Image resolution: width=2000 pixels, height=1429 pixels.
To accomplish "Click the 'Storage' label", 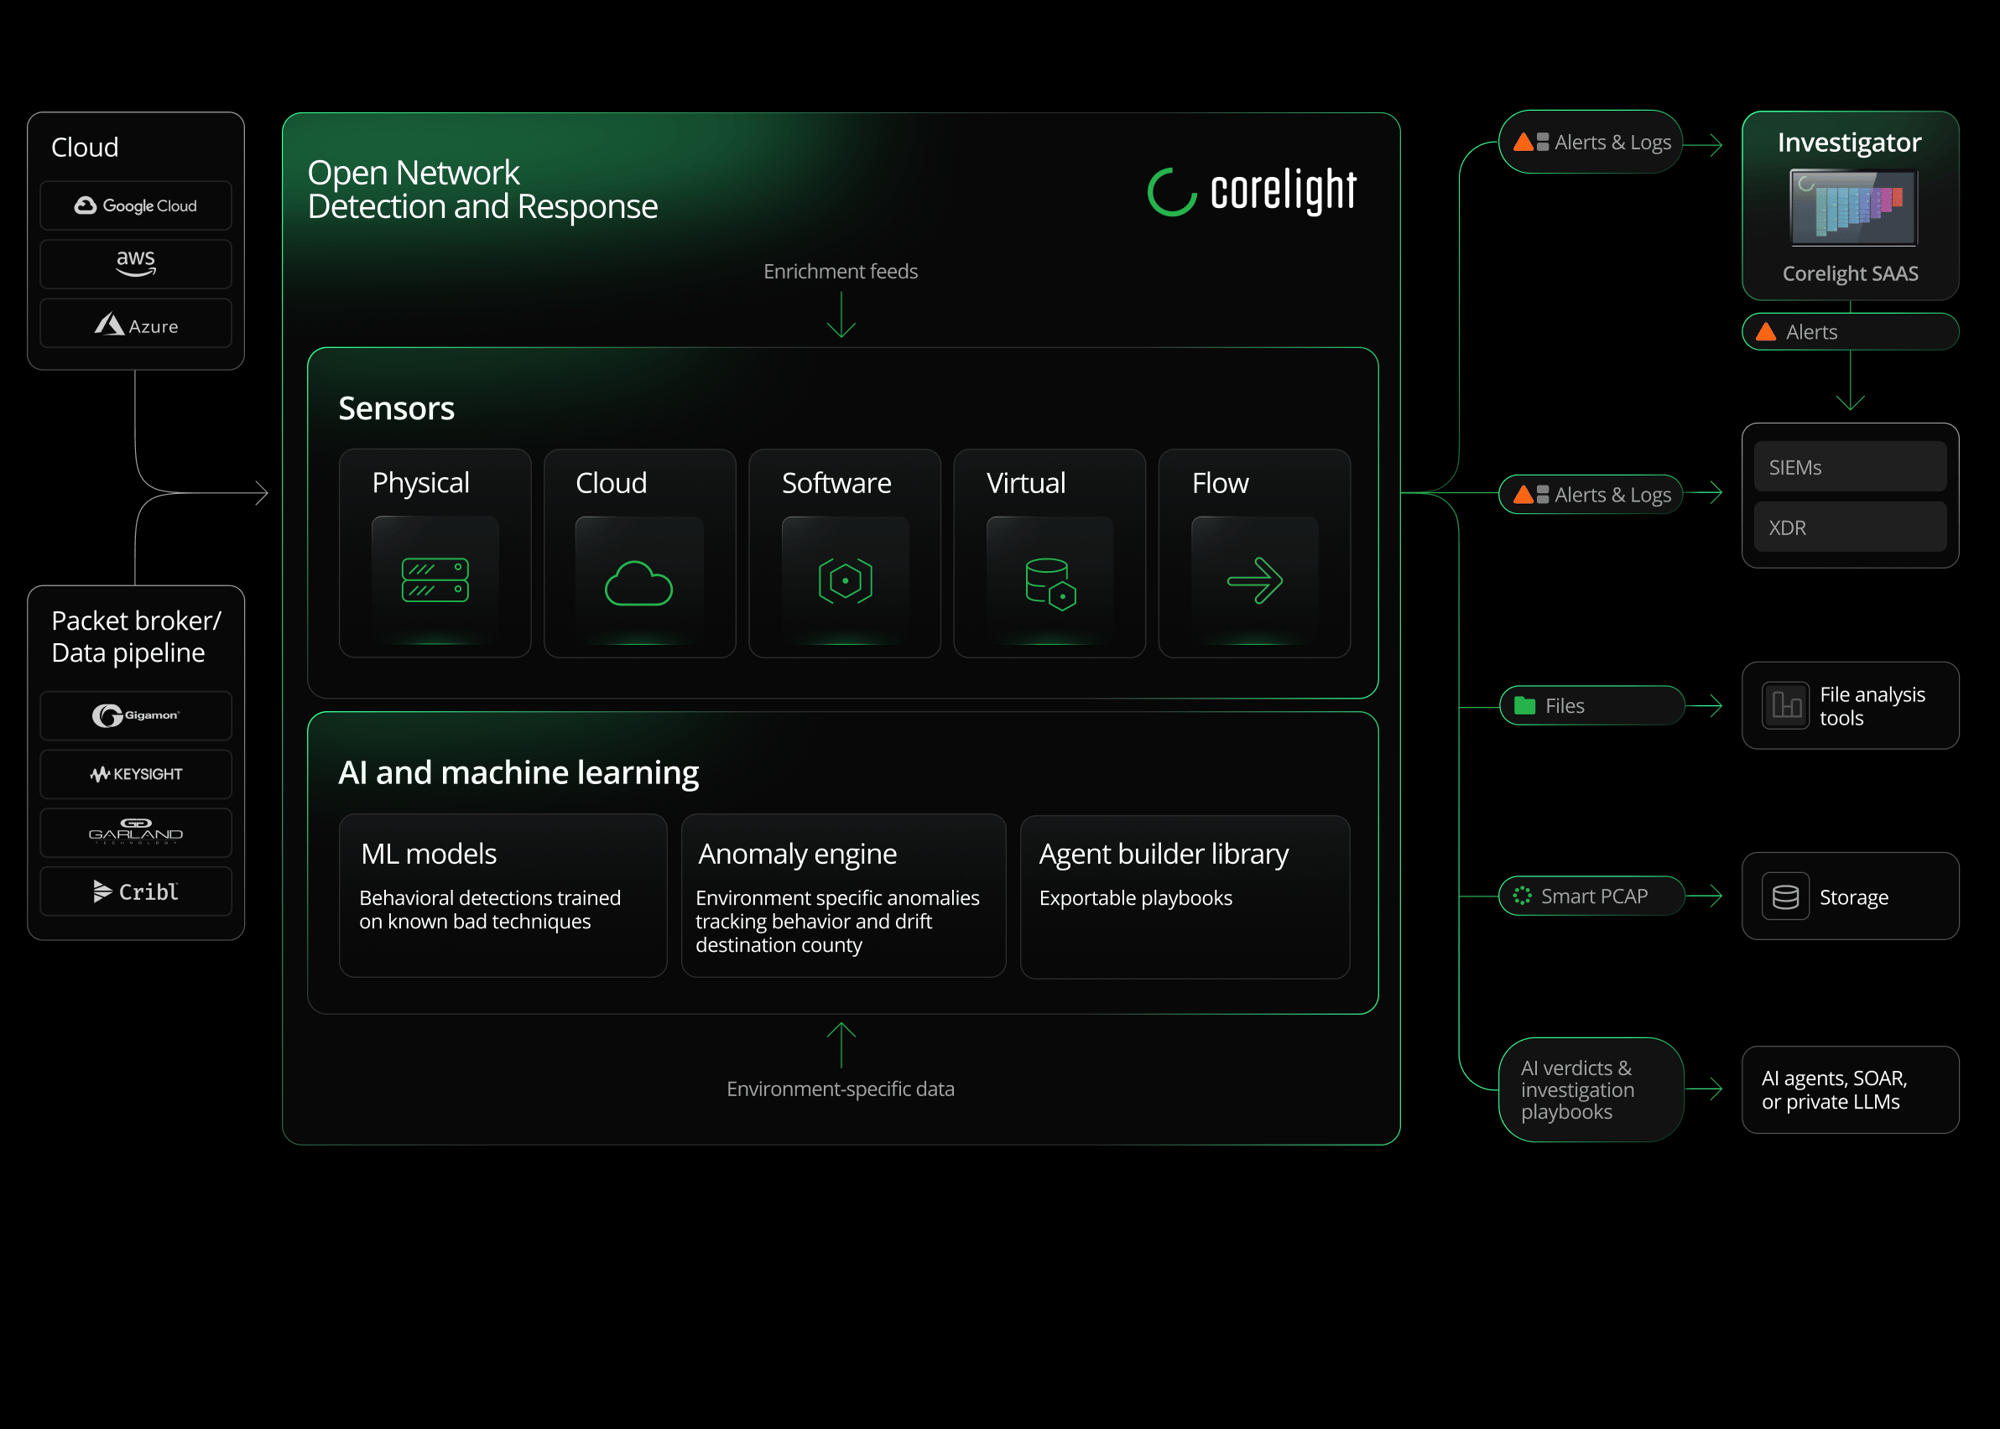I will point(1854,897).
